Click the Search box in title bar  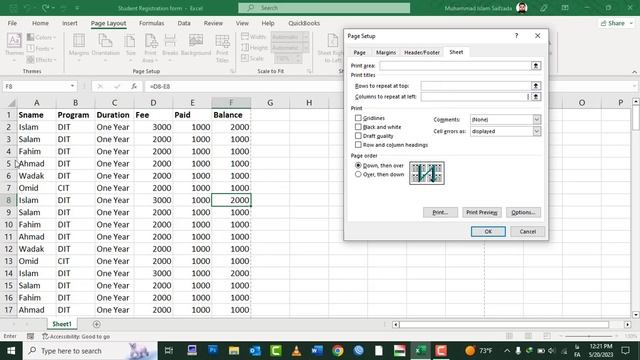coord(324,8)
